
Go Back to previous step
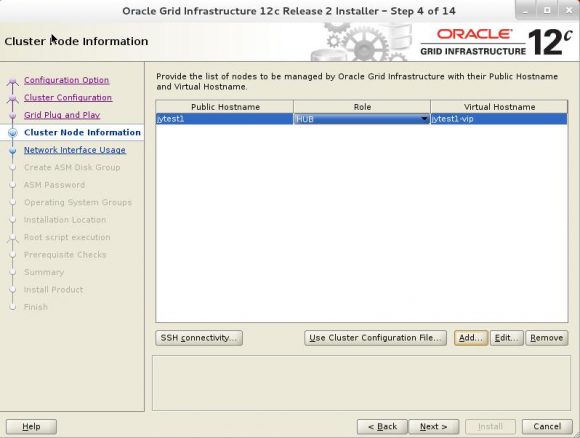[x=382, y=427]
